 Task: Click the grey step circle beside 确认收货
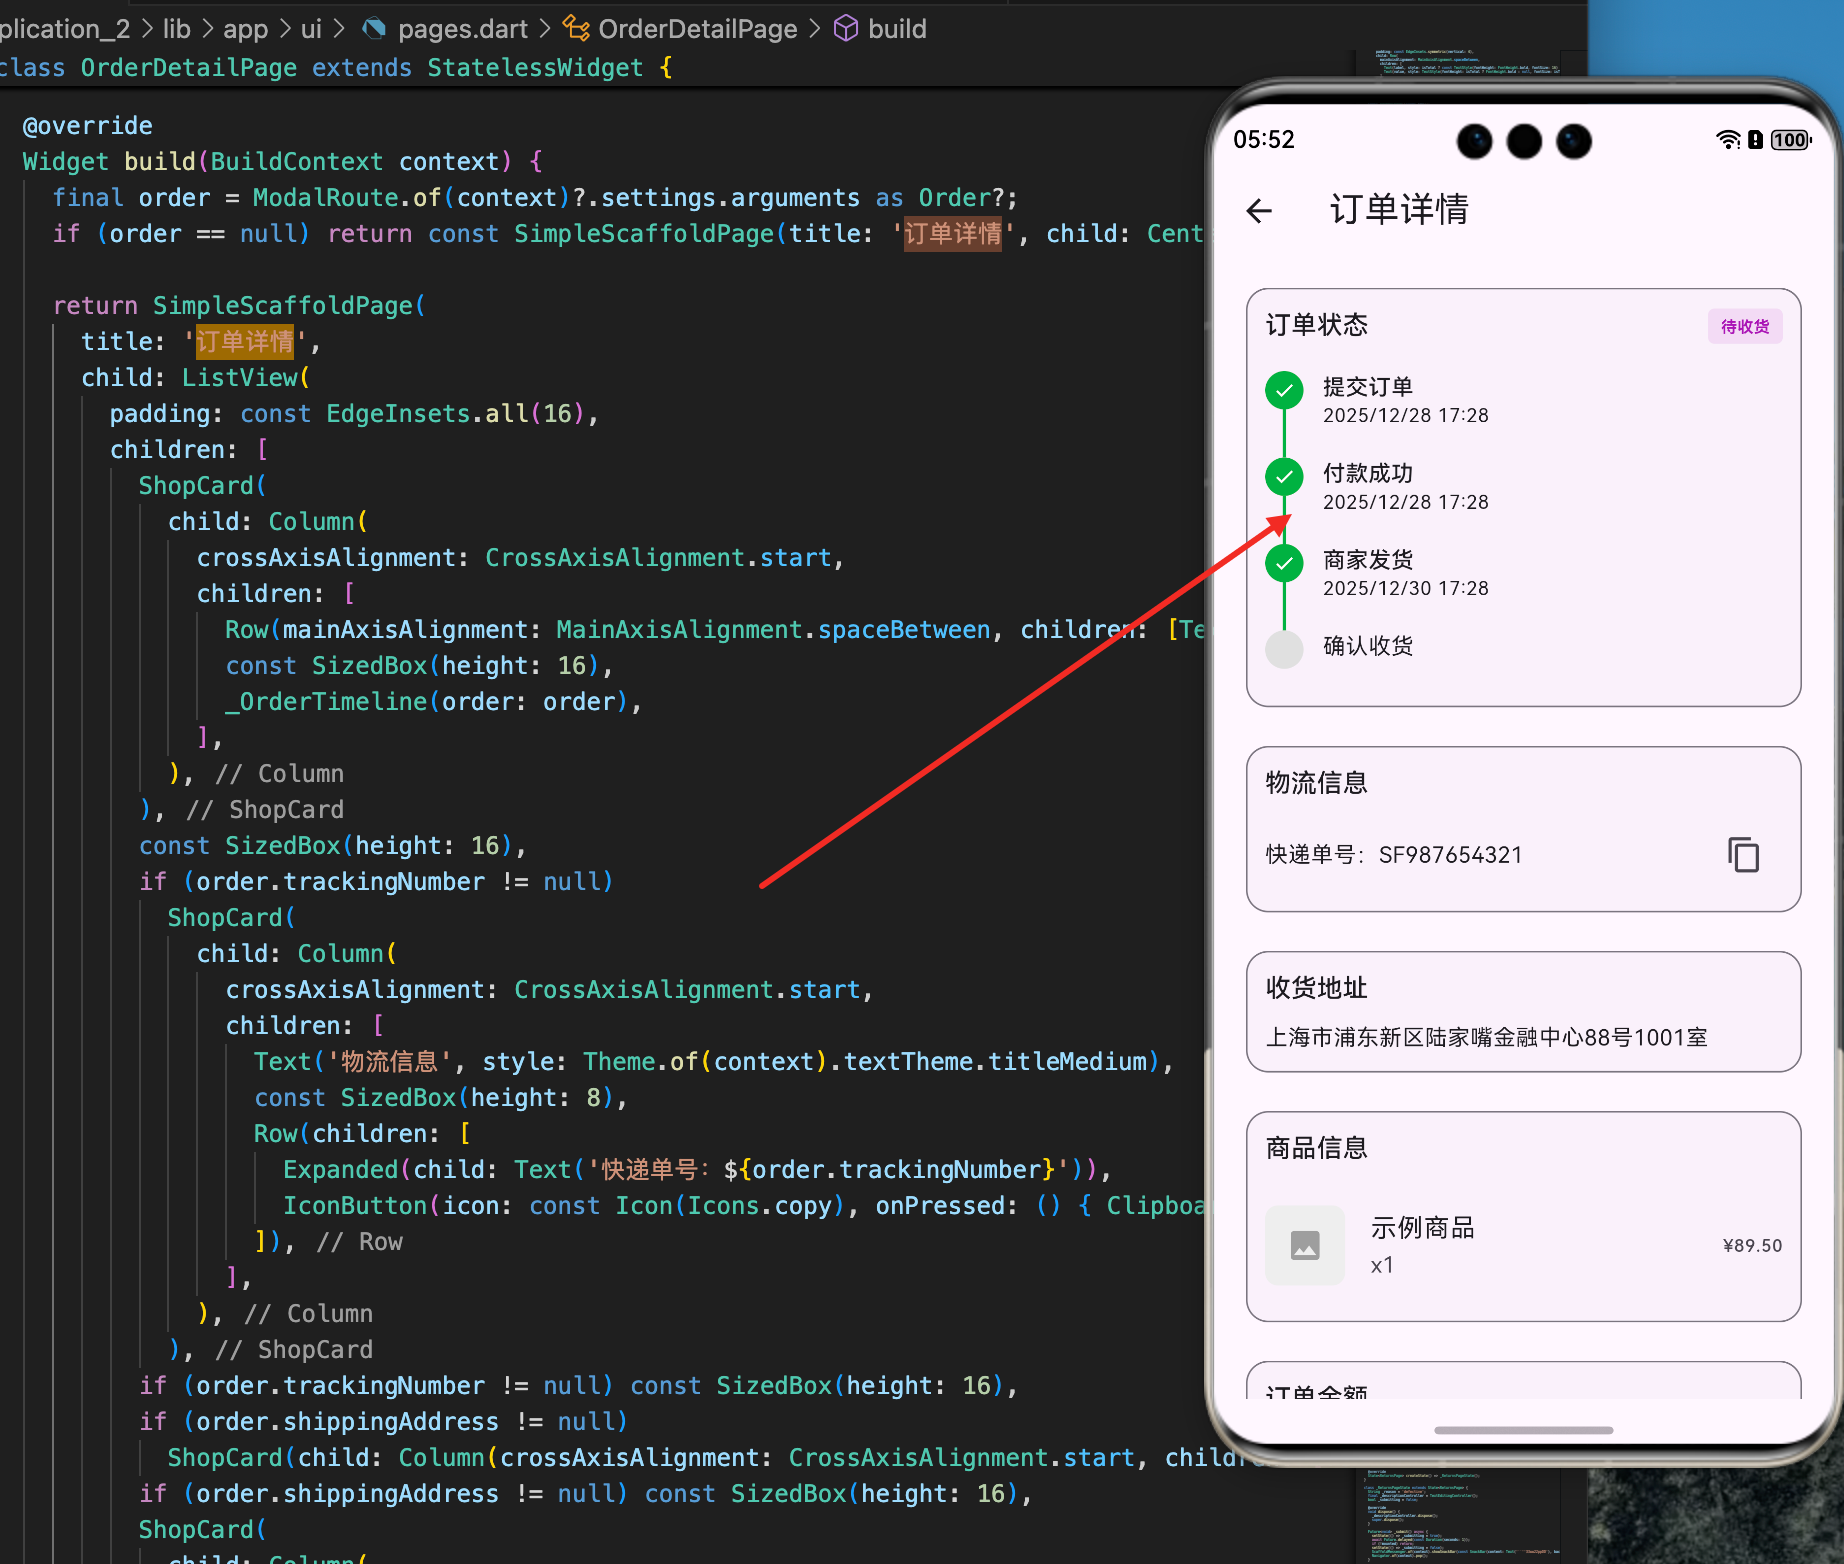(1284, 649)
